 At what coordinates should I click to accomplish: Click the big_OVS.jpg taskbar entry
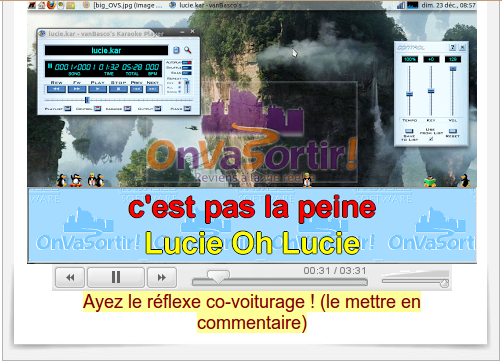pyautogui.click(x=123, y=5)
